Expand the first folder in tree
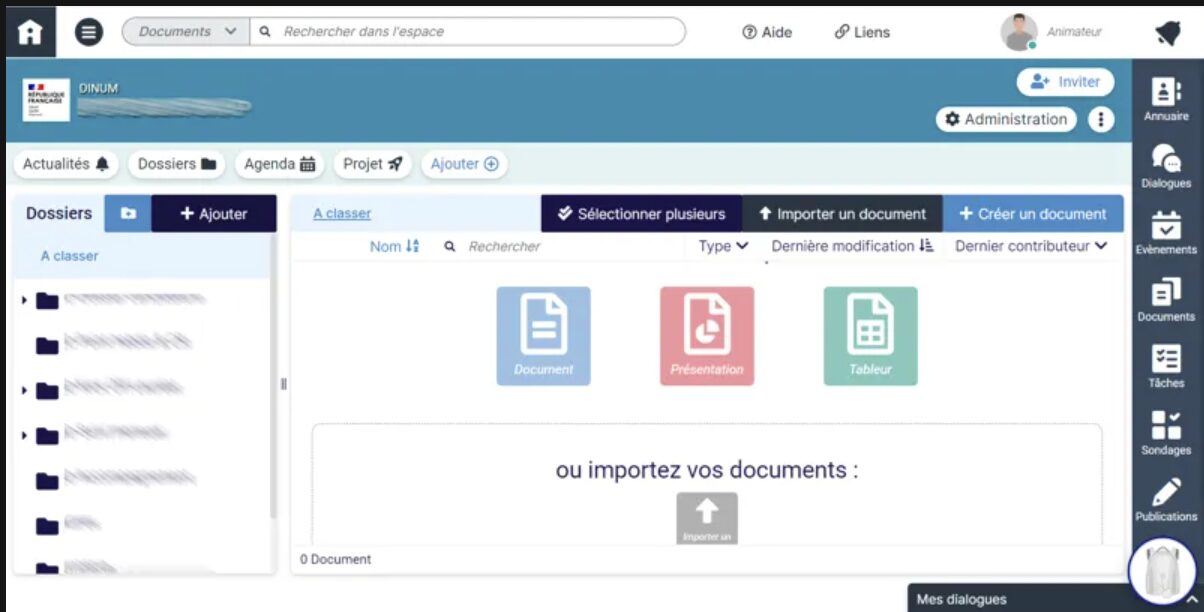 coord(24,300)
